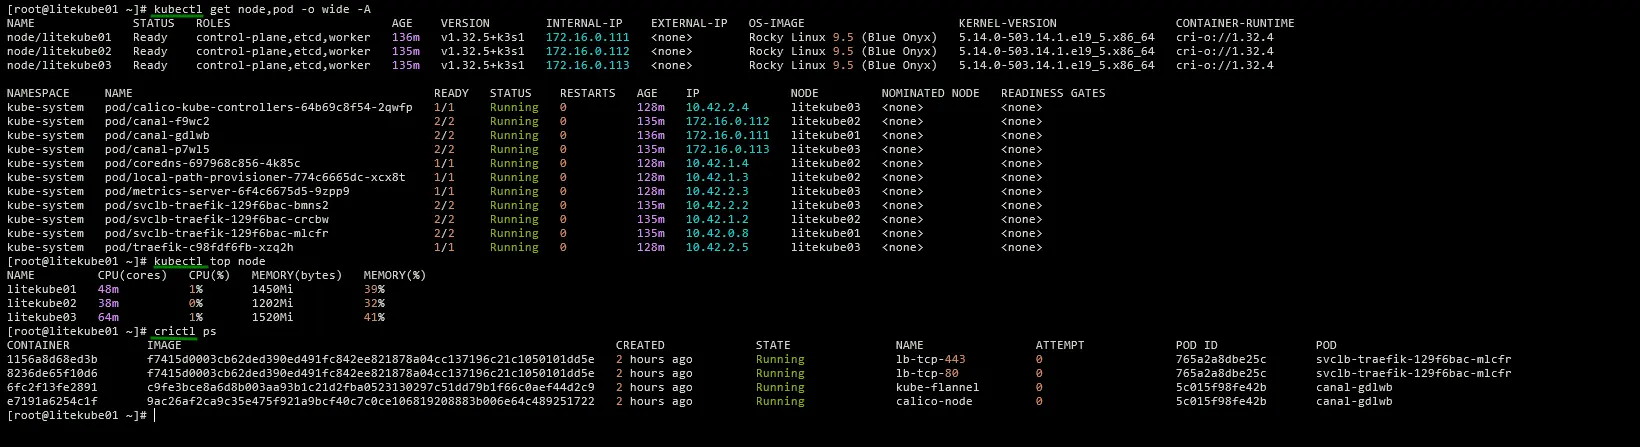
Task: Click 172.16.0.112 in node/litekube02 row
Action: [x=588, y=51]
